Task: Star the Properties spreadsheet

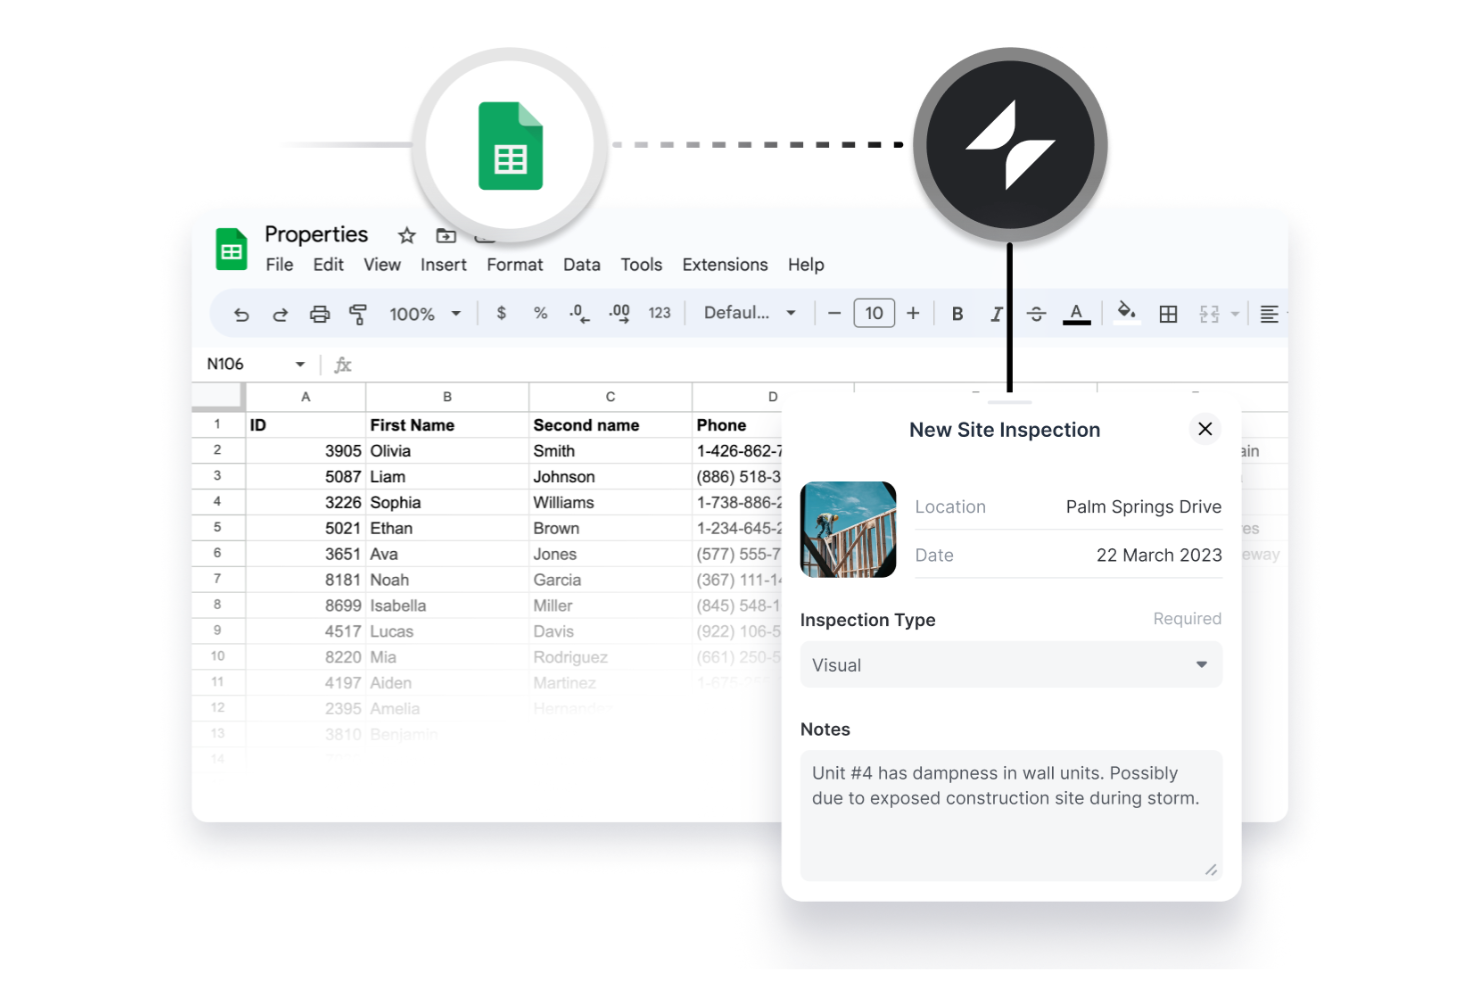Action: (406, 236)
